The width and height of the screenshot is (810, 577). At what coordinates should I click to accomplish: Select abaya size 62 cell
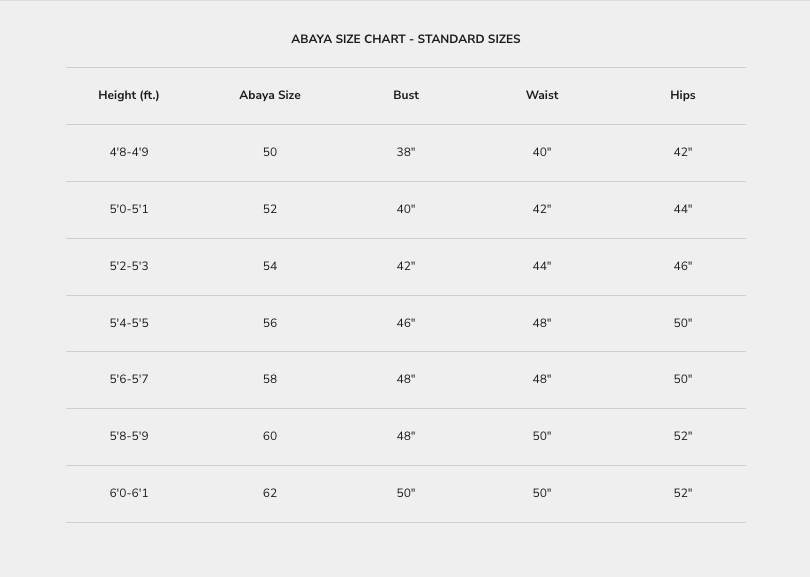tap(270, 493)
